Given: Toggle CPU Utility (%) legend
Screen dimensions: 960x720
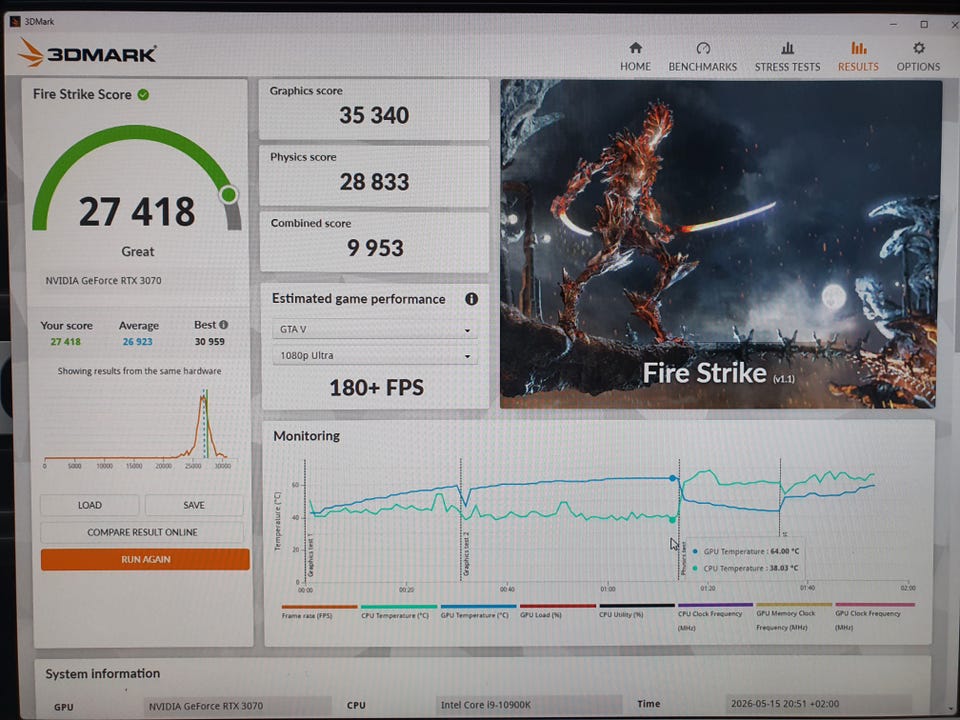Looking at the screenshot, I should 636,612.
